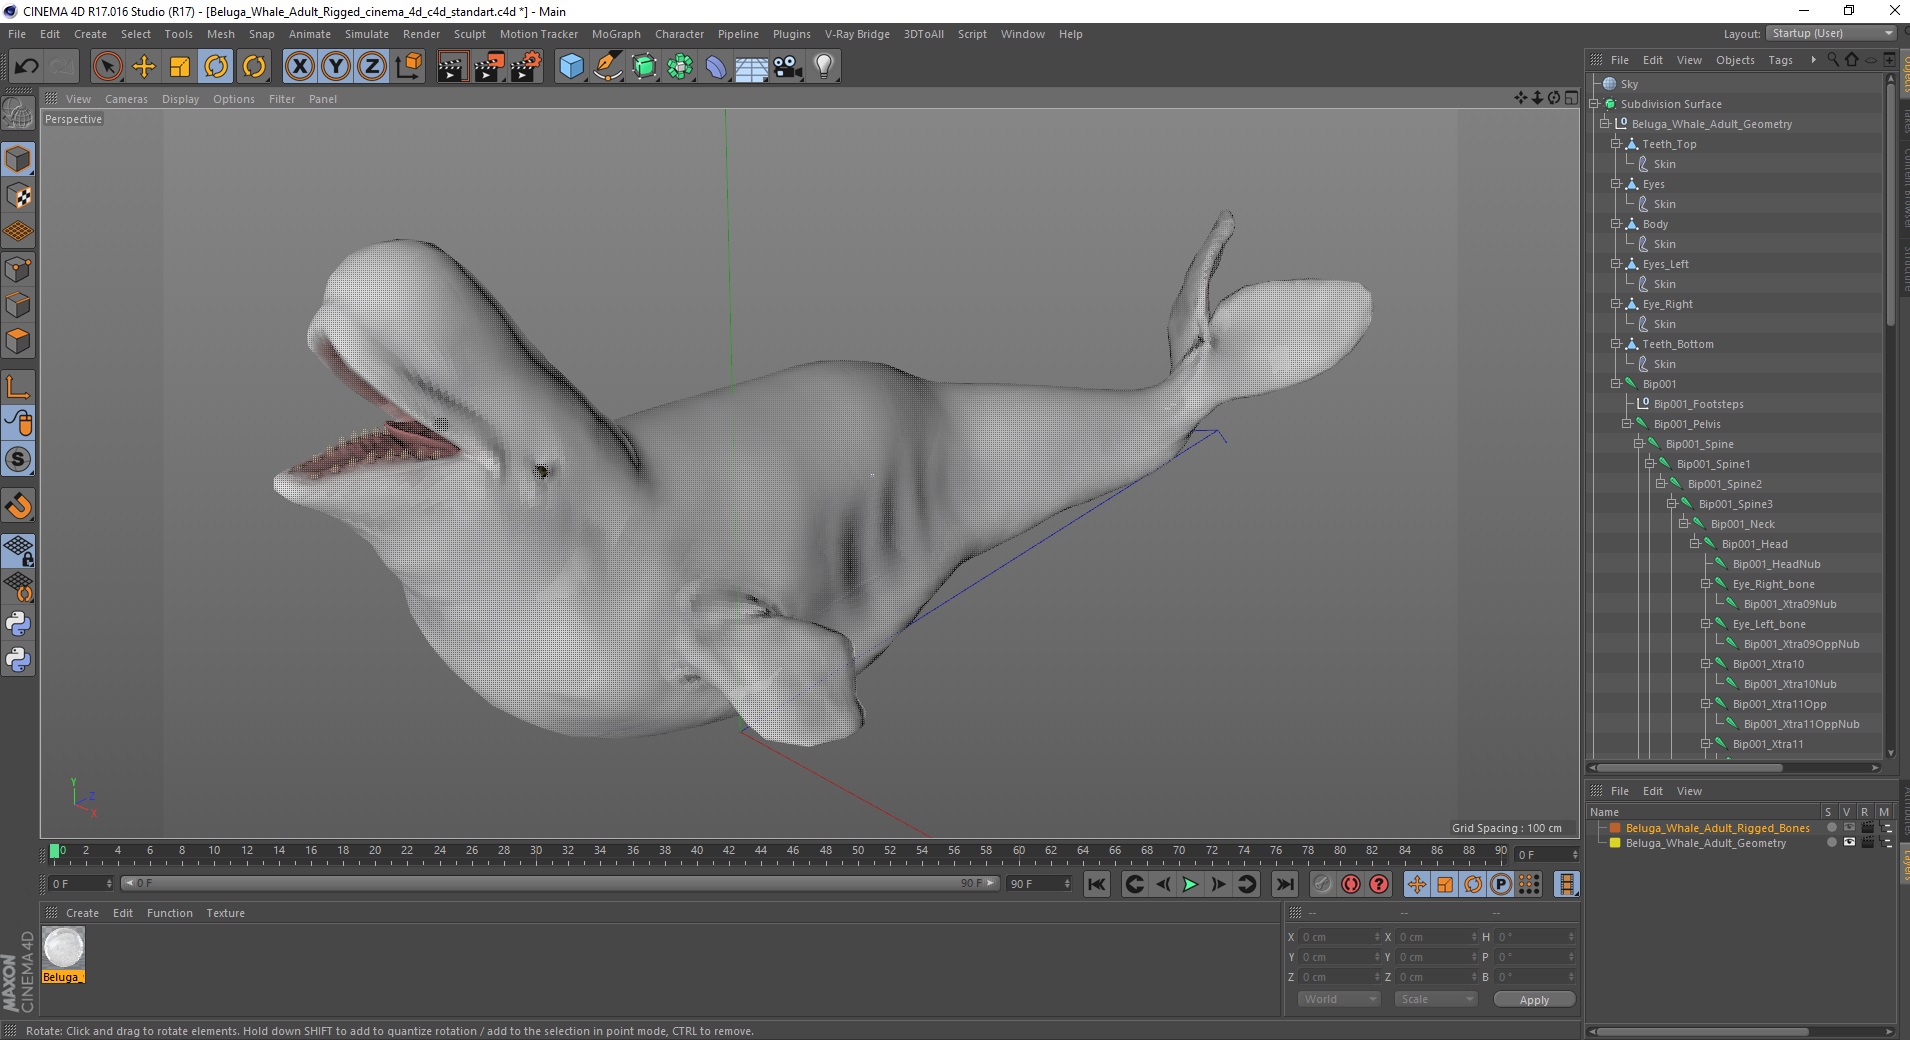Toggle Y axis lock
Viewport: 1910px width, 1040px height.
[336, 67]
